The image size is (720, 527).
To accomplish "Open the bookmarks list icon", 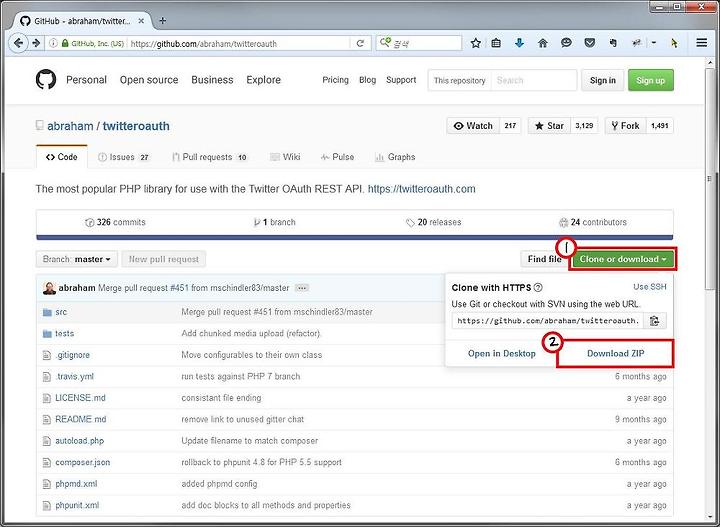I will pyautogui.click(x=496, y=43).
